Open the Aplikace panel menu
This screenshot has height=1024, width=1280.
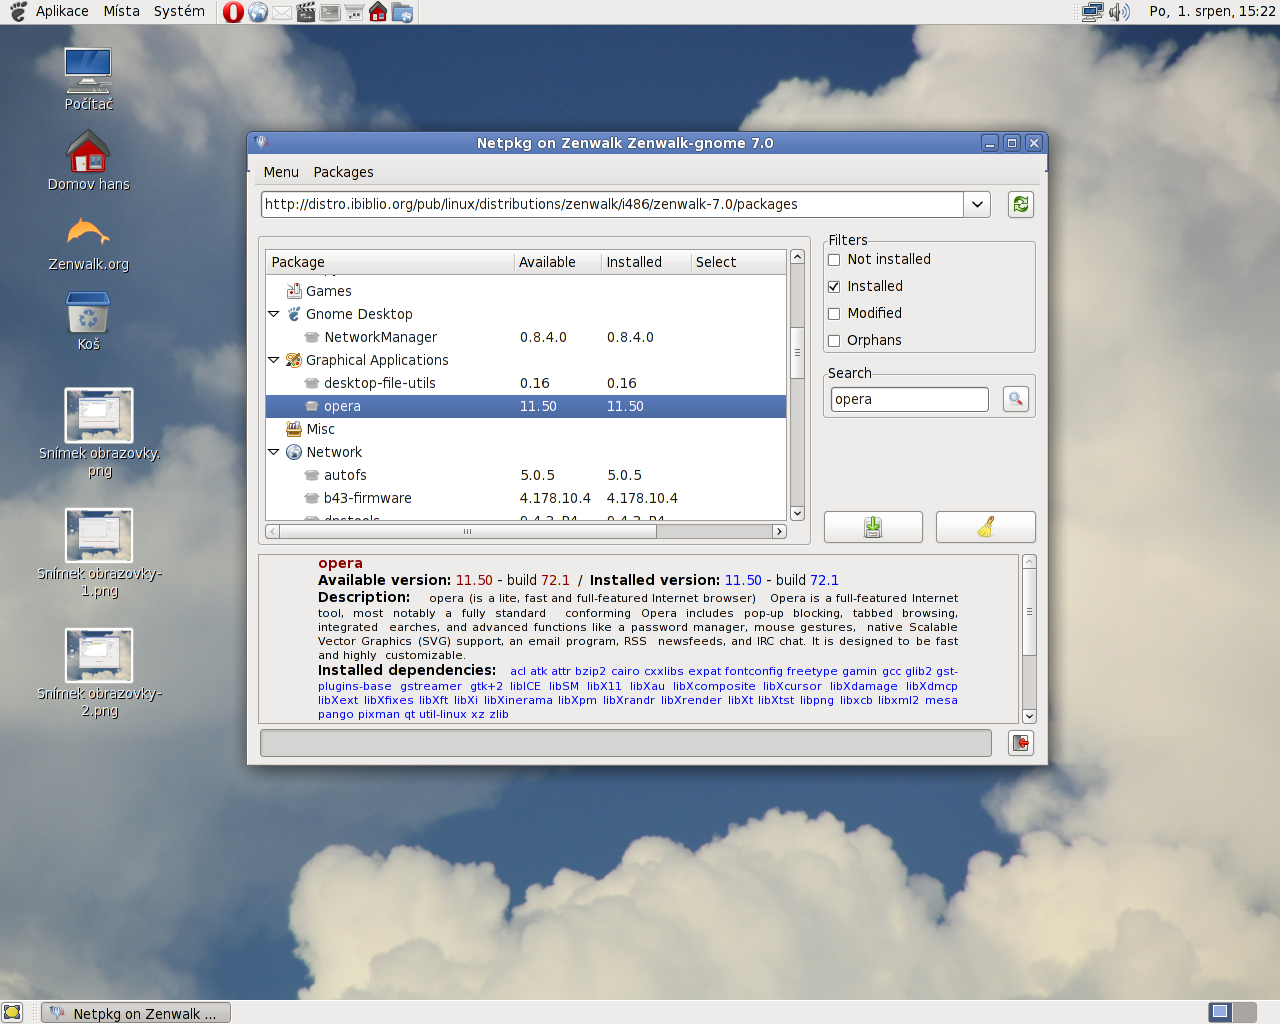click(62, 12)
